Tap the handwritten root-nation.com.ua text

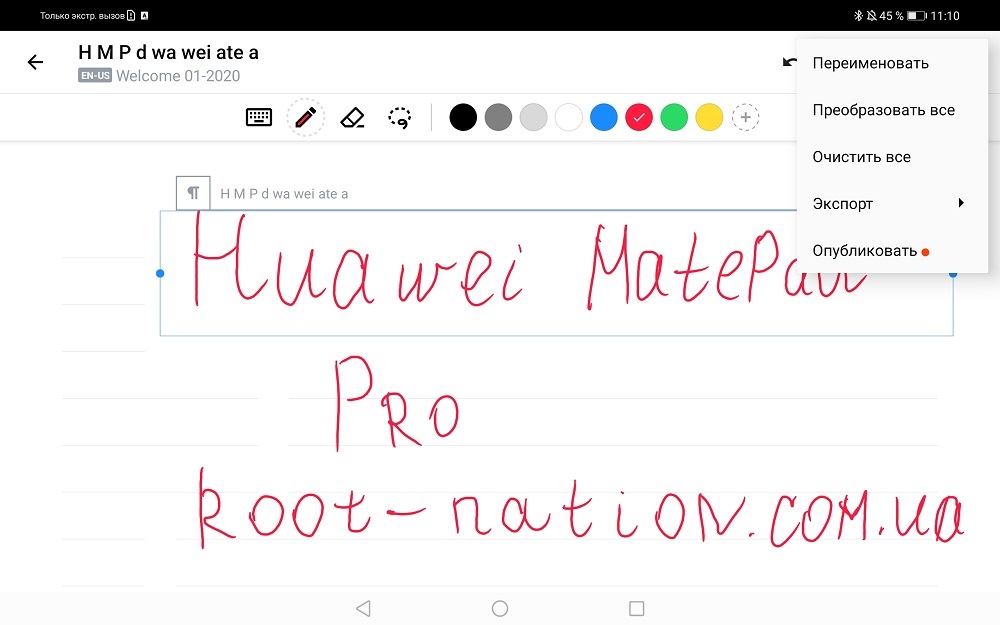coord(580,508)
